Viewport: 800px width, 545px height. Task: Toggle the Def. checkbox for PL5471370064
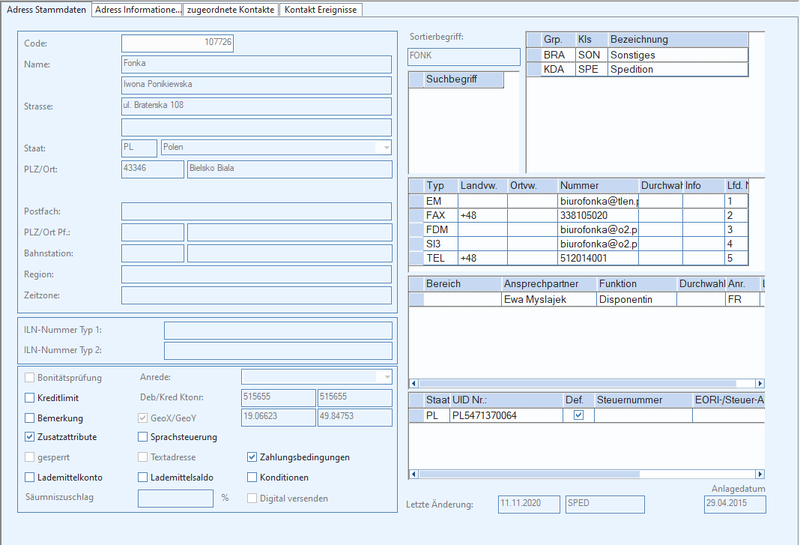point(578,415)
